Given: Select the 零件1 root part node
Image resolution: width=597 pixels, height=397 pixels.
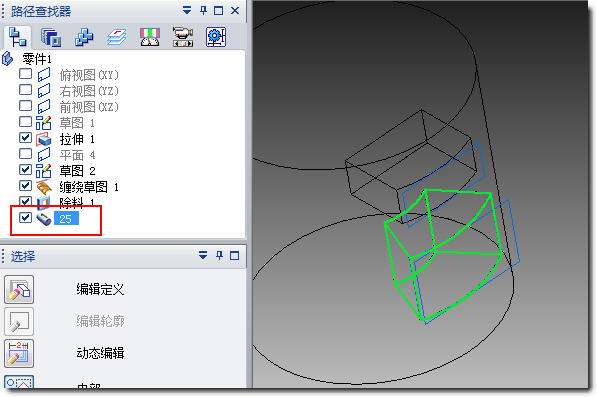Looking at the screenshot, I should click(x=37, y=59).
